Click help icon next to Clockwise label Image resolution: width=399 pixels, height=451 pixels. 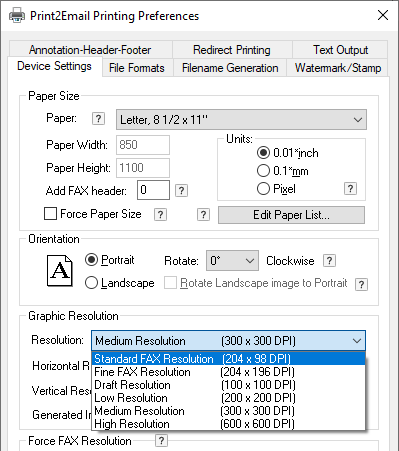[329, 261]
